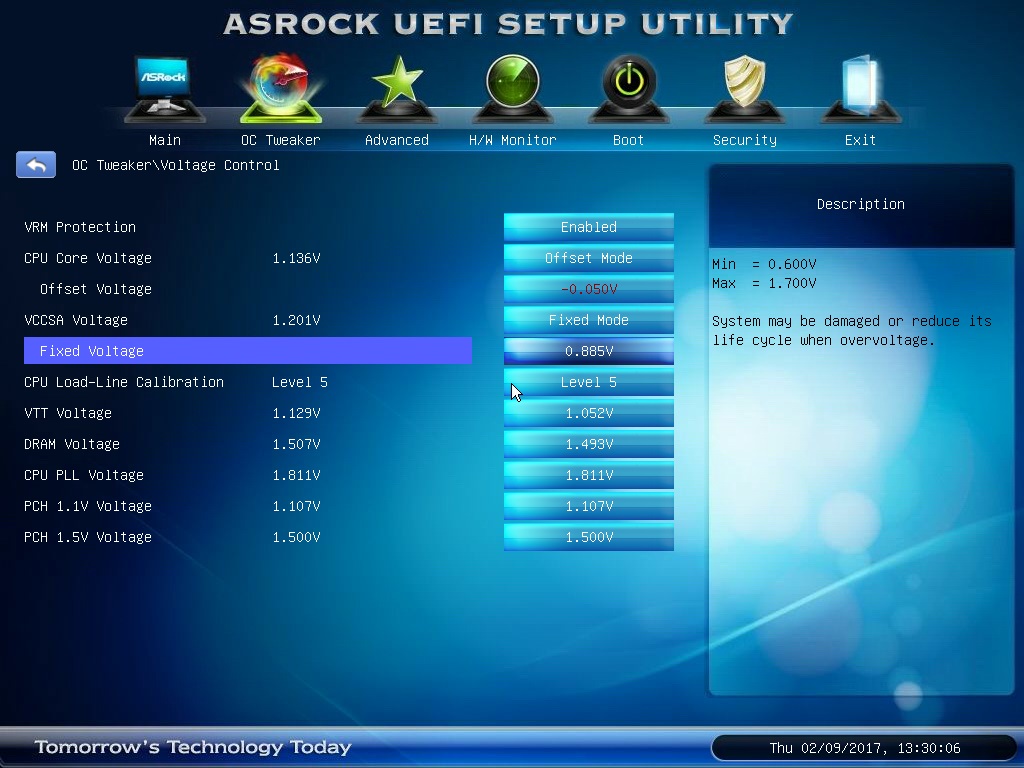Change PCH 1.5V Voltage value button
Screen dimensions: 1024x768
click(x=588, y=537)
